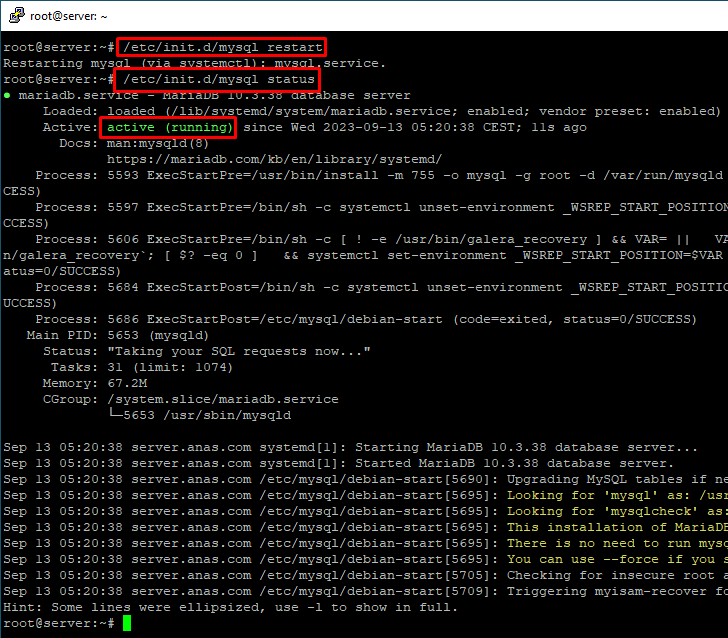Viewport: 728px width, 638px height.
Task: Click 'Checking for insecure root' log line
Action: (x=365, y=575)
